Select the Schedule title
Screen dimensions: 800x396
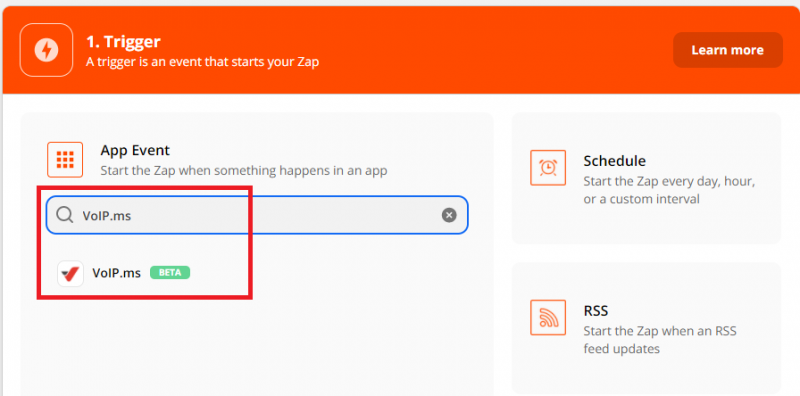click(615, 161)
